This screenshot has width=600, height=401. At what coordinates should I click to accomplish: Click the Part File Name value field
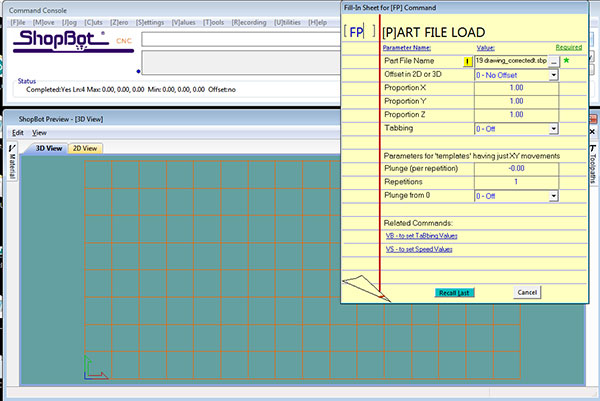coord(511,61)
